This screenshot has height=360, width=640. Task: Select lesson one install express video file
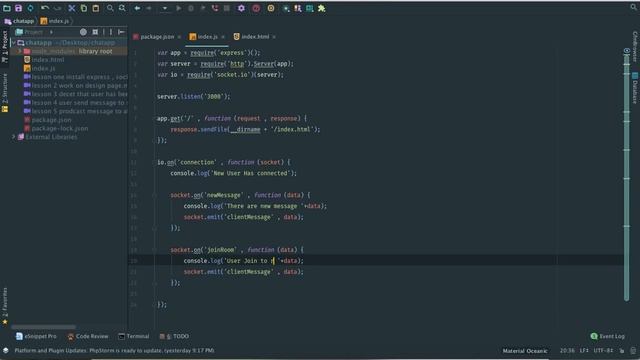pyautogui.click(x=76, y=77)
